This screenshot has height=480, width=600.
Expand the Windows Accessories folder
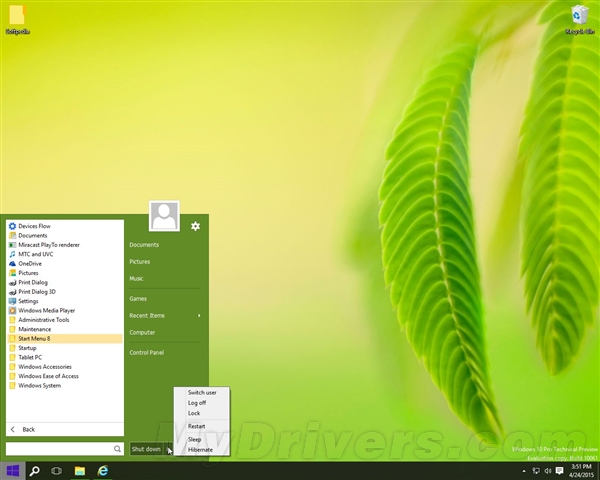pos(65,367)
